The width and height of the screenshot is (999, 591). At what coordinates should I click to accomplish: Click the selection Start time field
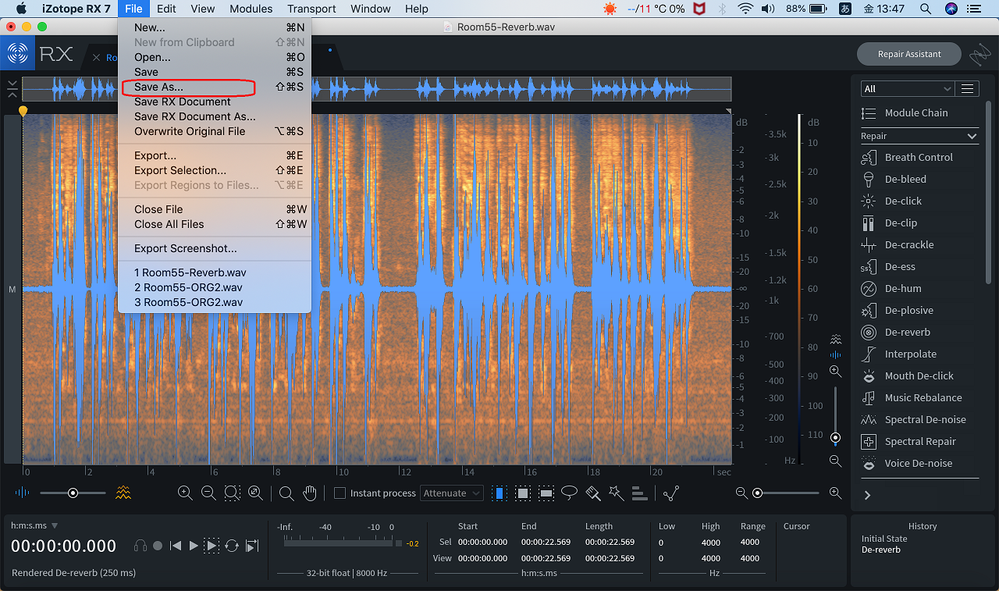[483, 543]
